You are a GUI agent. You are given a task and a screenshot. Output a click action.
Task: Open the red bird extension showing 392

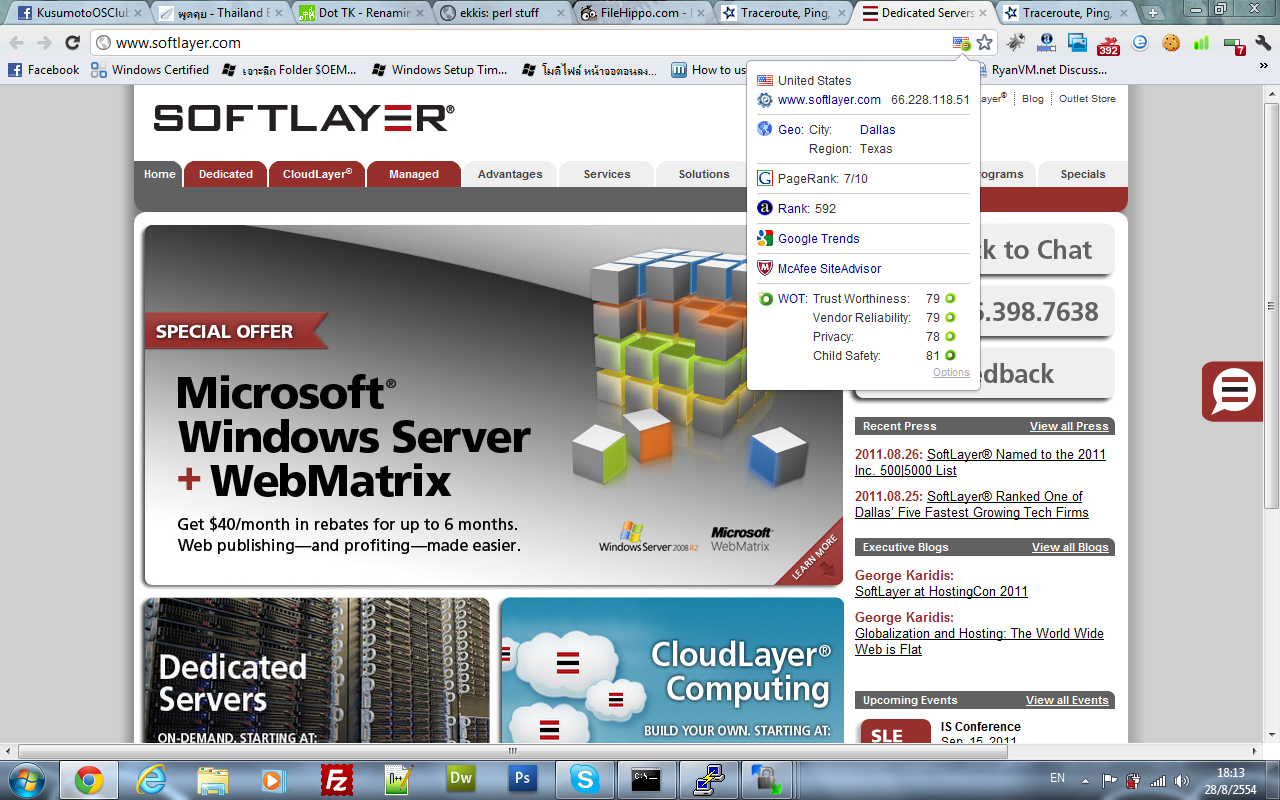click(x=1108, y=44)
